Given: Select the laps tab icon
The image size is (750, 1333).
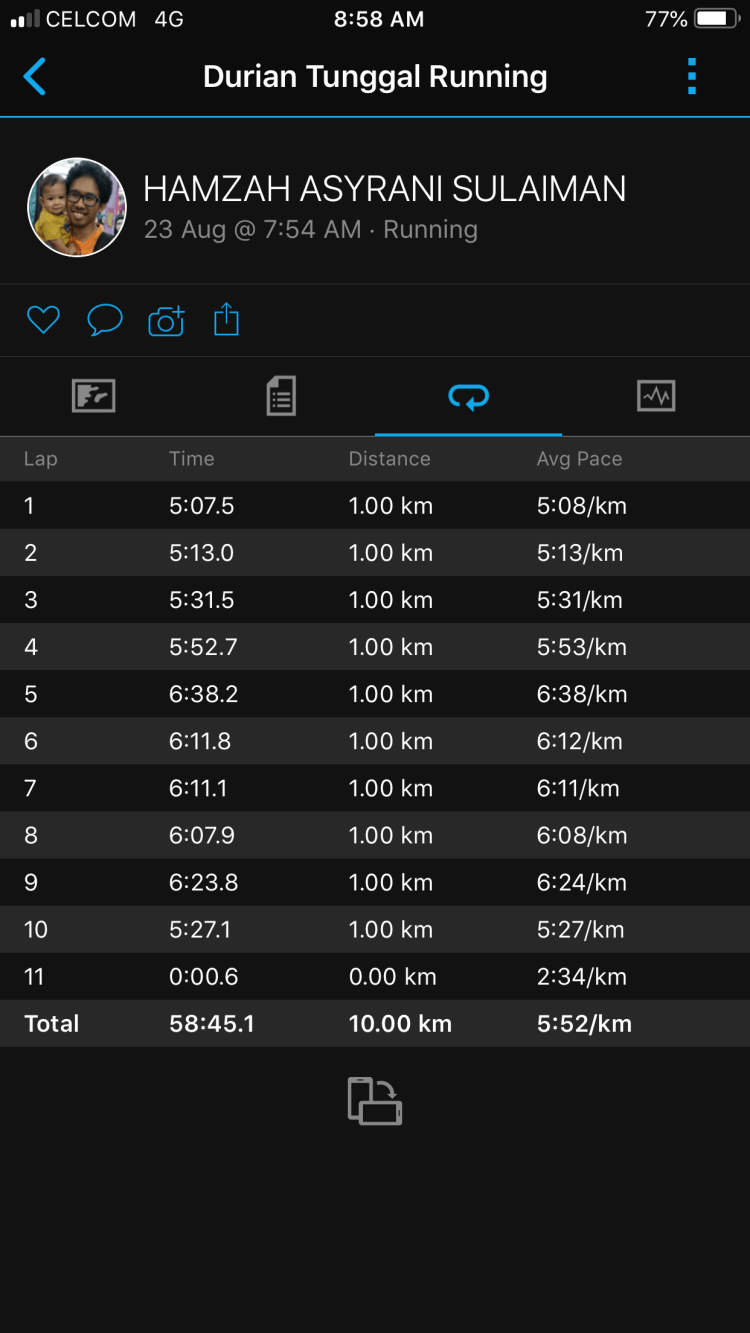Looking at the screenshot, I should click(x=468, y=398).
